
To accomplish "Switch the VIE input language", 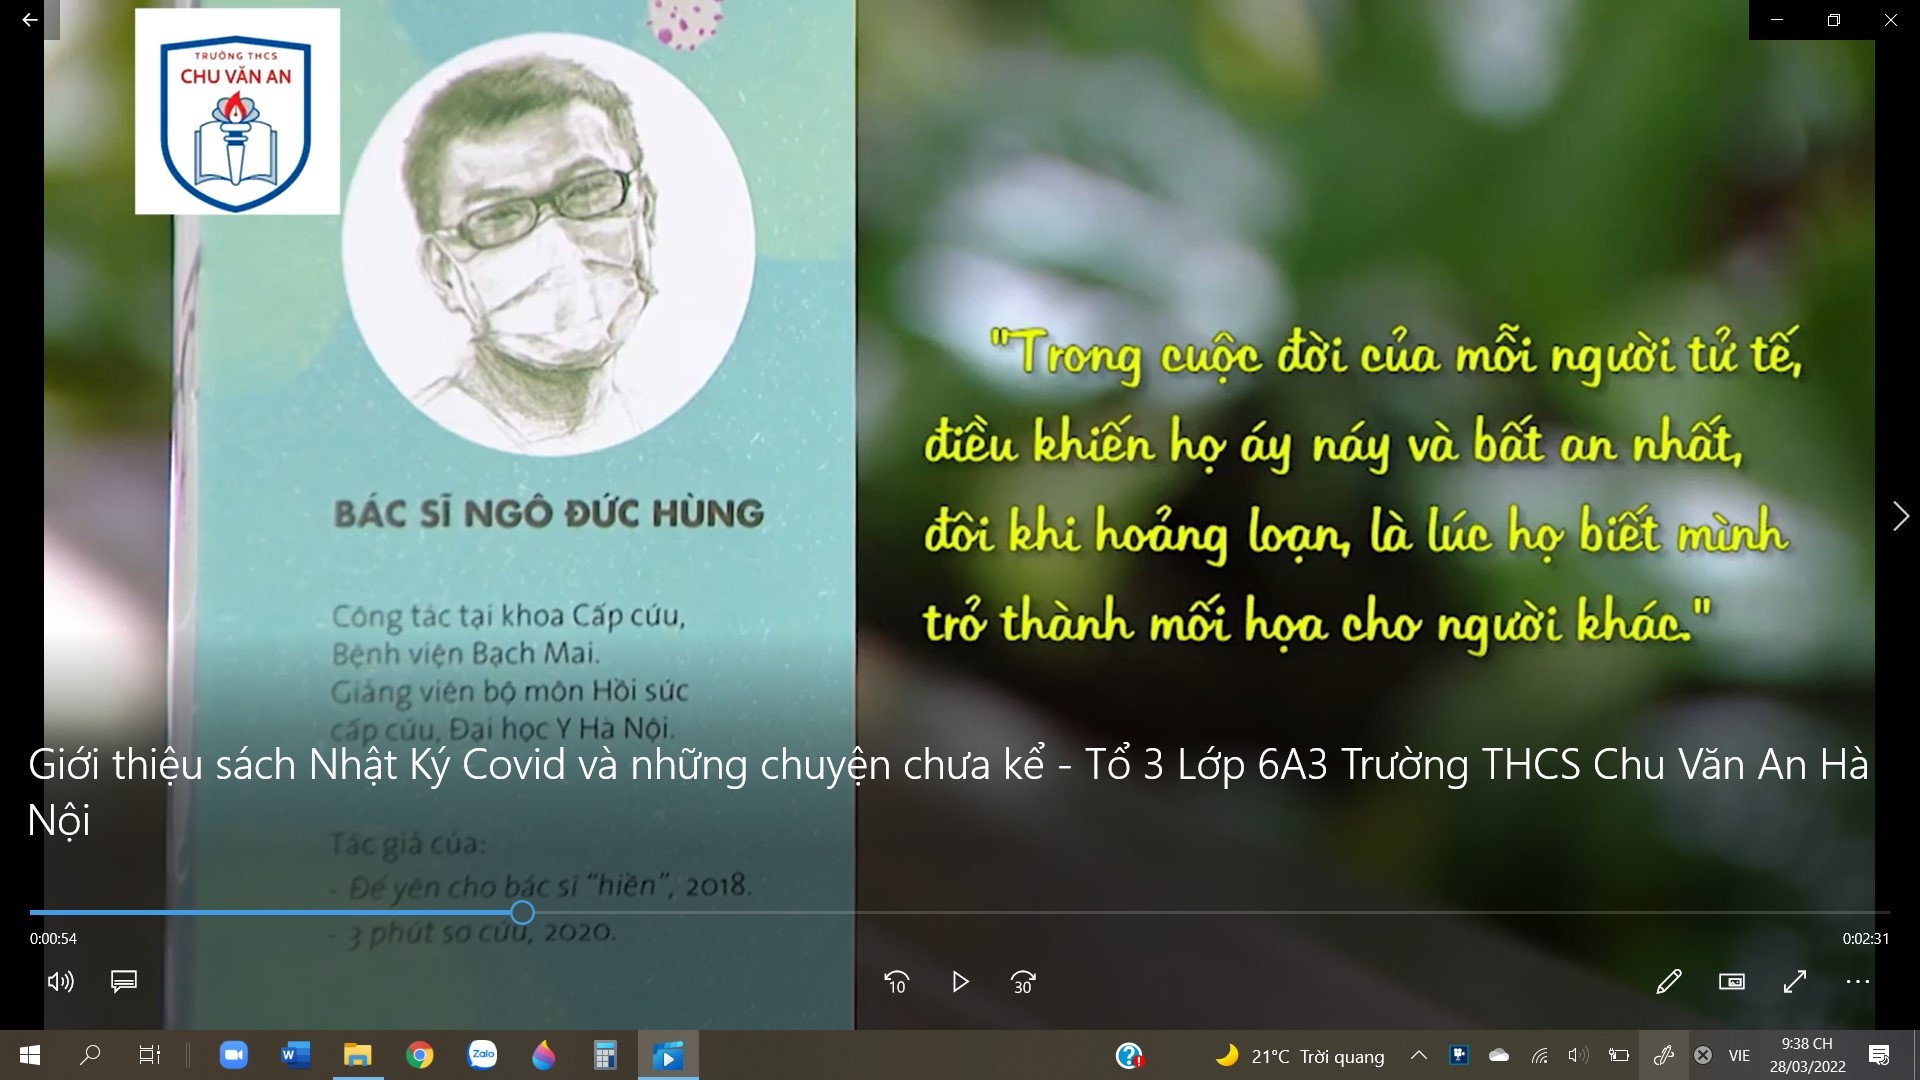I will (1740, 1055).
